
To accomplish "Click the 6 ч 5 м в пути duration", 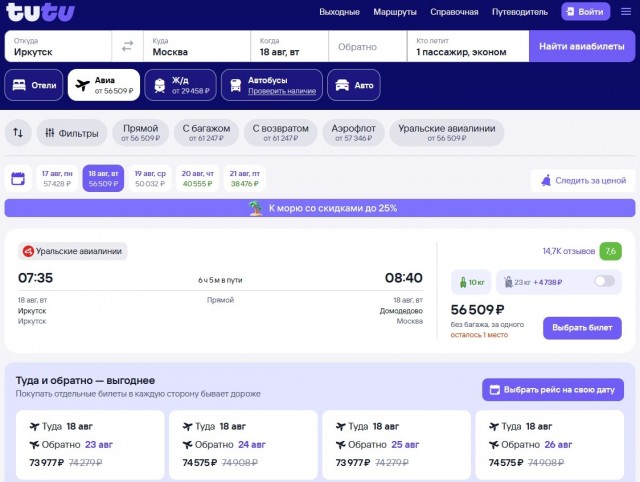I will tap(220, 280).
